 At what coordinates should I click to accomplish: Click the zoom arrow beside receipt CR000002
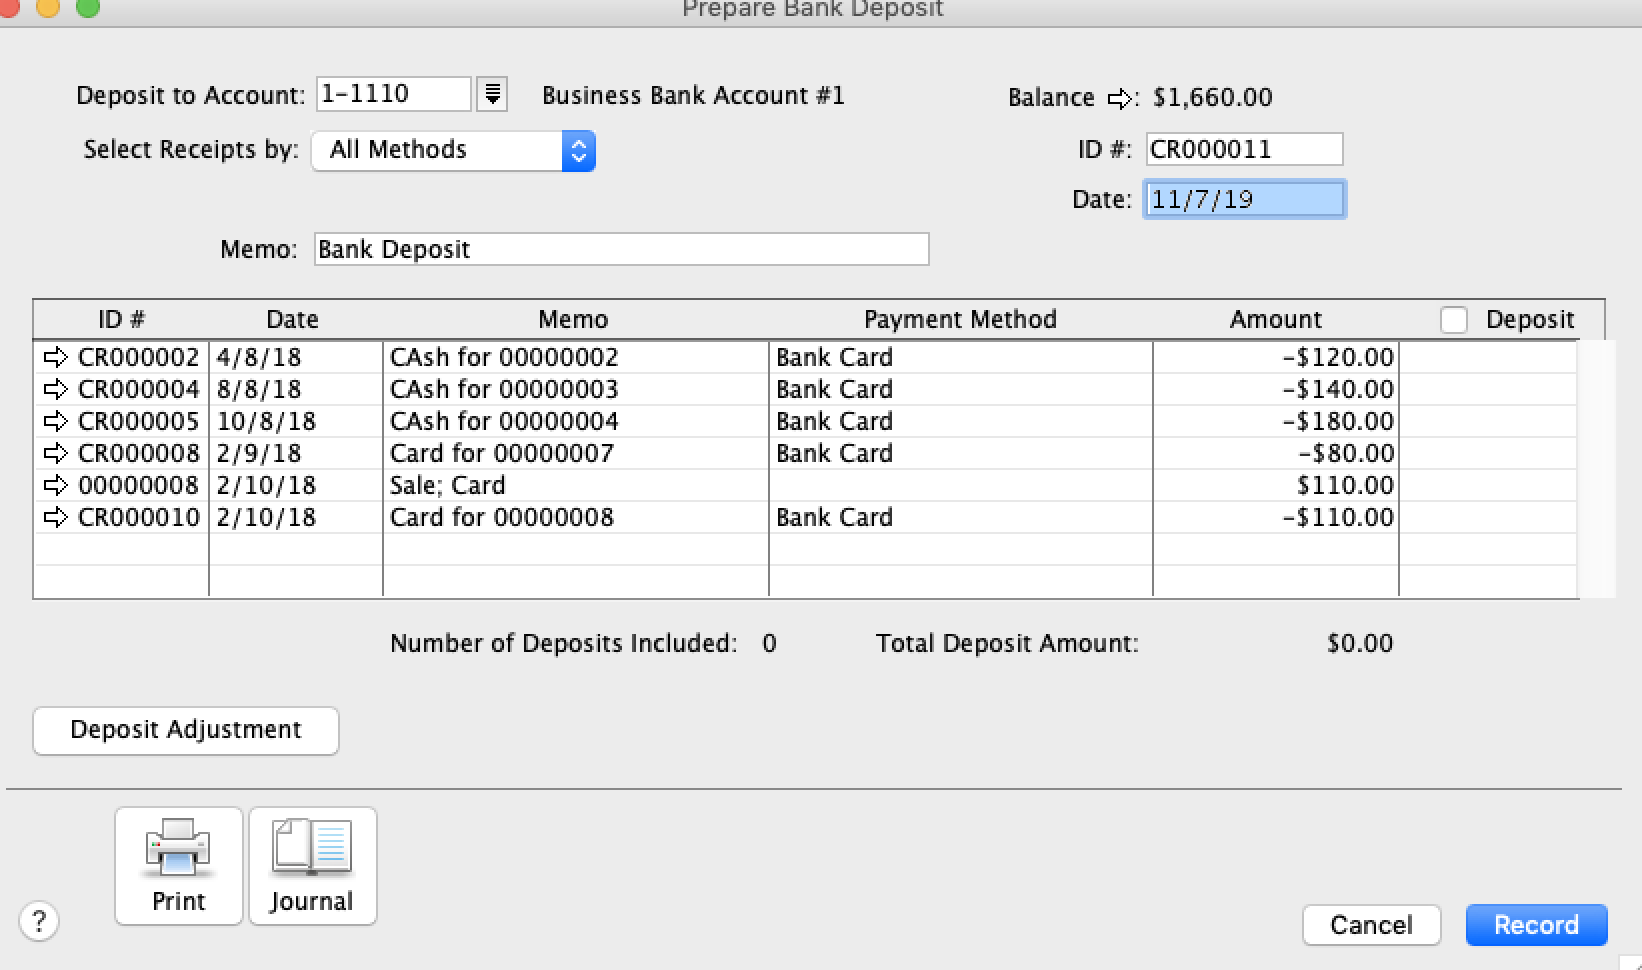pyautogui.click(x=55, y=357)
